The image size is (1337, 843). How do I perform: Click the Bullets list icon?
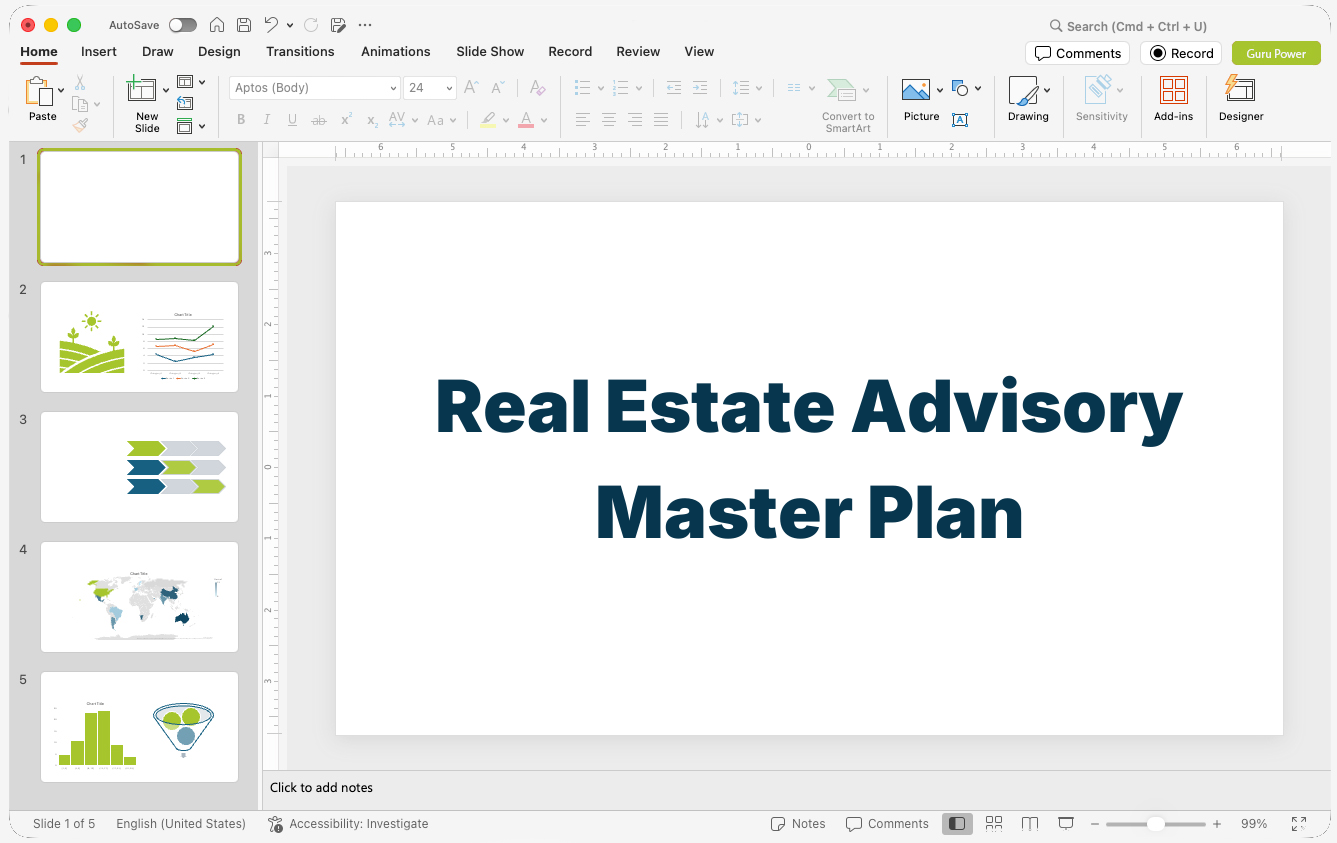pos(582,88)
